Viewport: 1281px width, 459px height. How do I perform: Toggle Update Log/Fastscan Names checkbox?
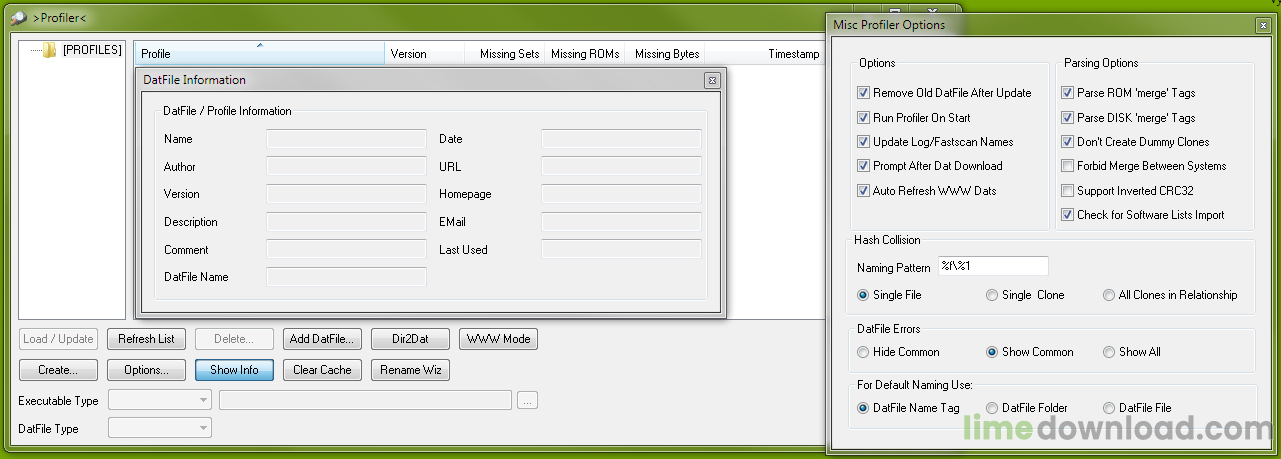pyautogui.click(x=864, y=142)
